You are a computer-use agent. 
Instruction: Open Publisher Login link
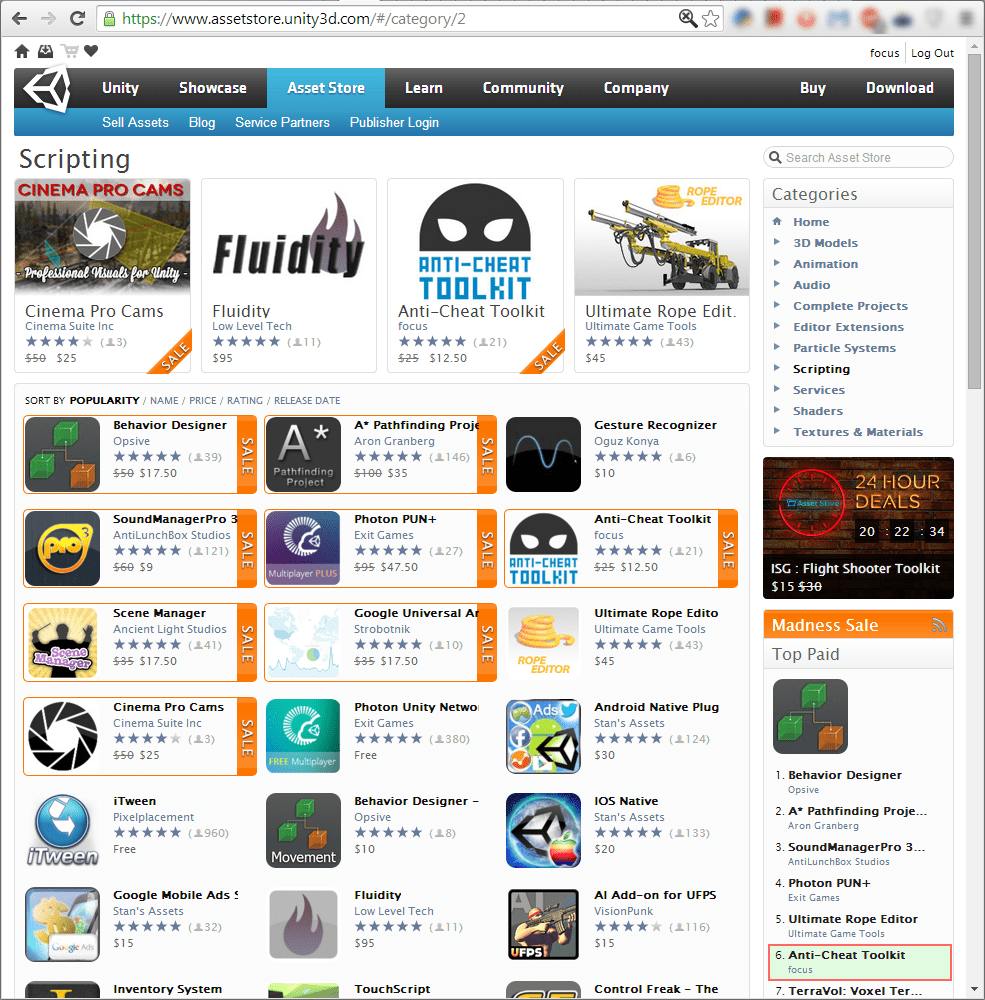coord(394,122)
